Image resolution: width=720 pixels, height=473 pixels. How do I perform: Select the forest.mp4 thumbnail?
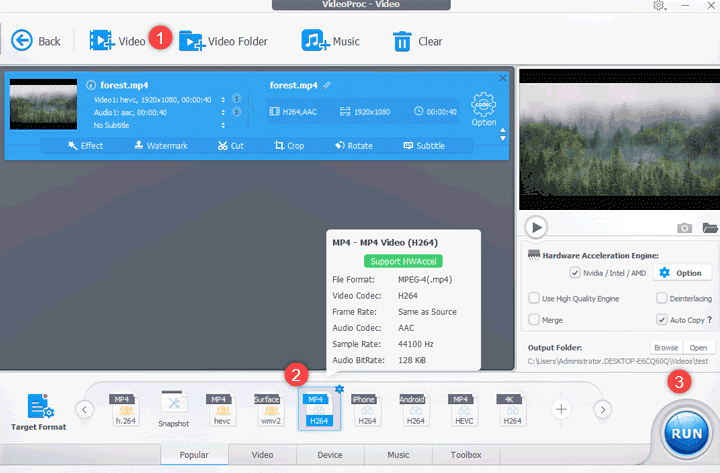click(44, 104)
